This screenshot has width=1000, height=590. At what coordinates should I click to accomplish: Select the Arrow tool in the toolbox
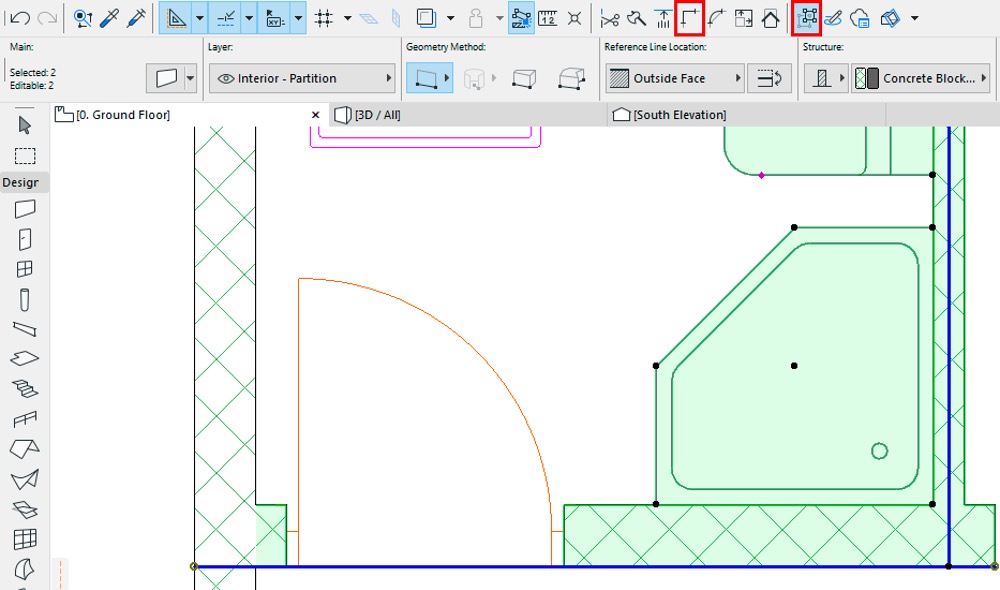coord(25,125)
